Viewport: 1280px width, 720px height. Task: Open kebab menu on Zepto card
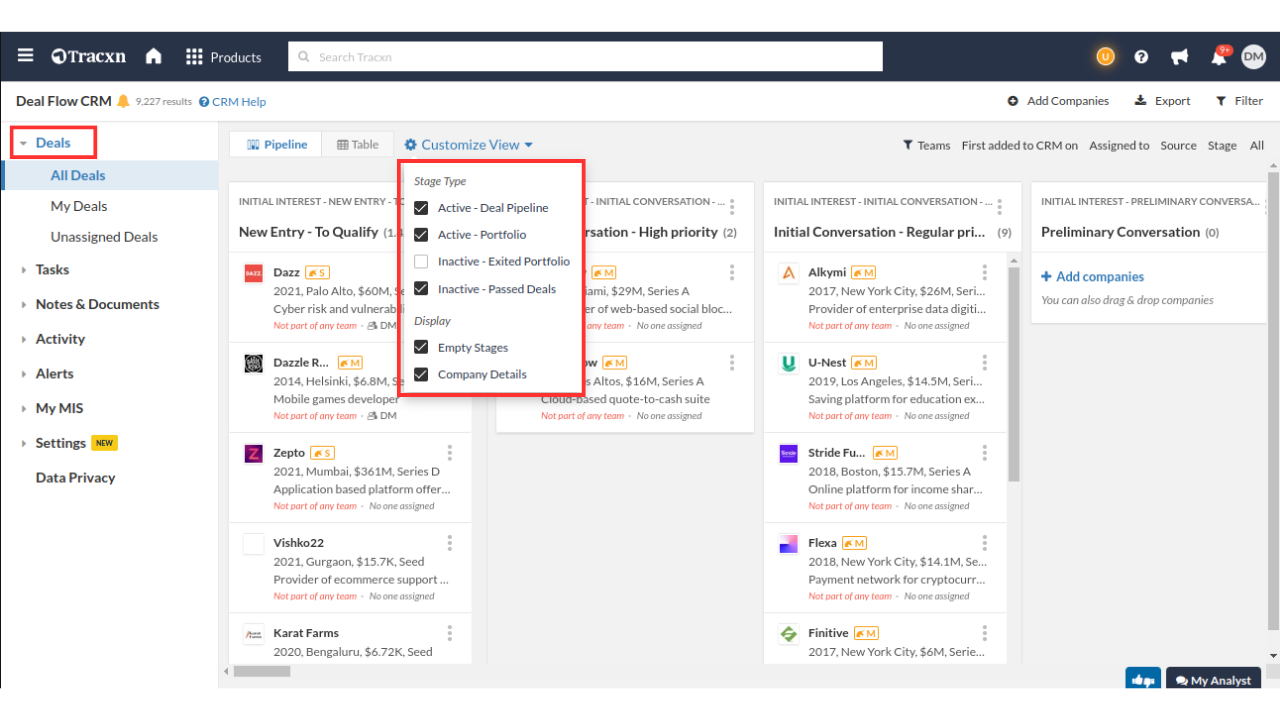click(450, 453)
